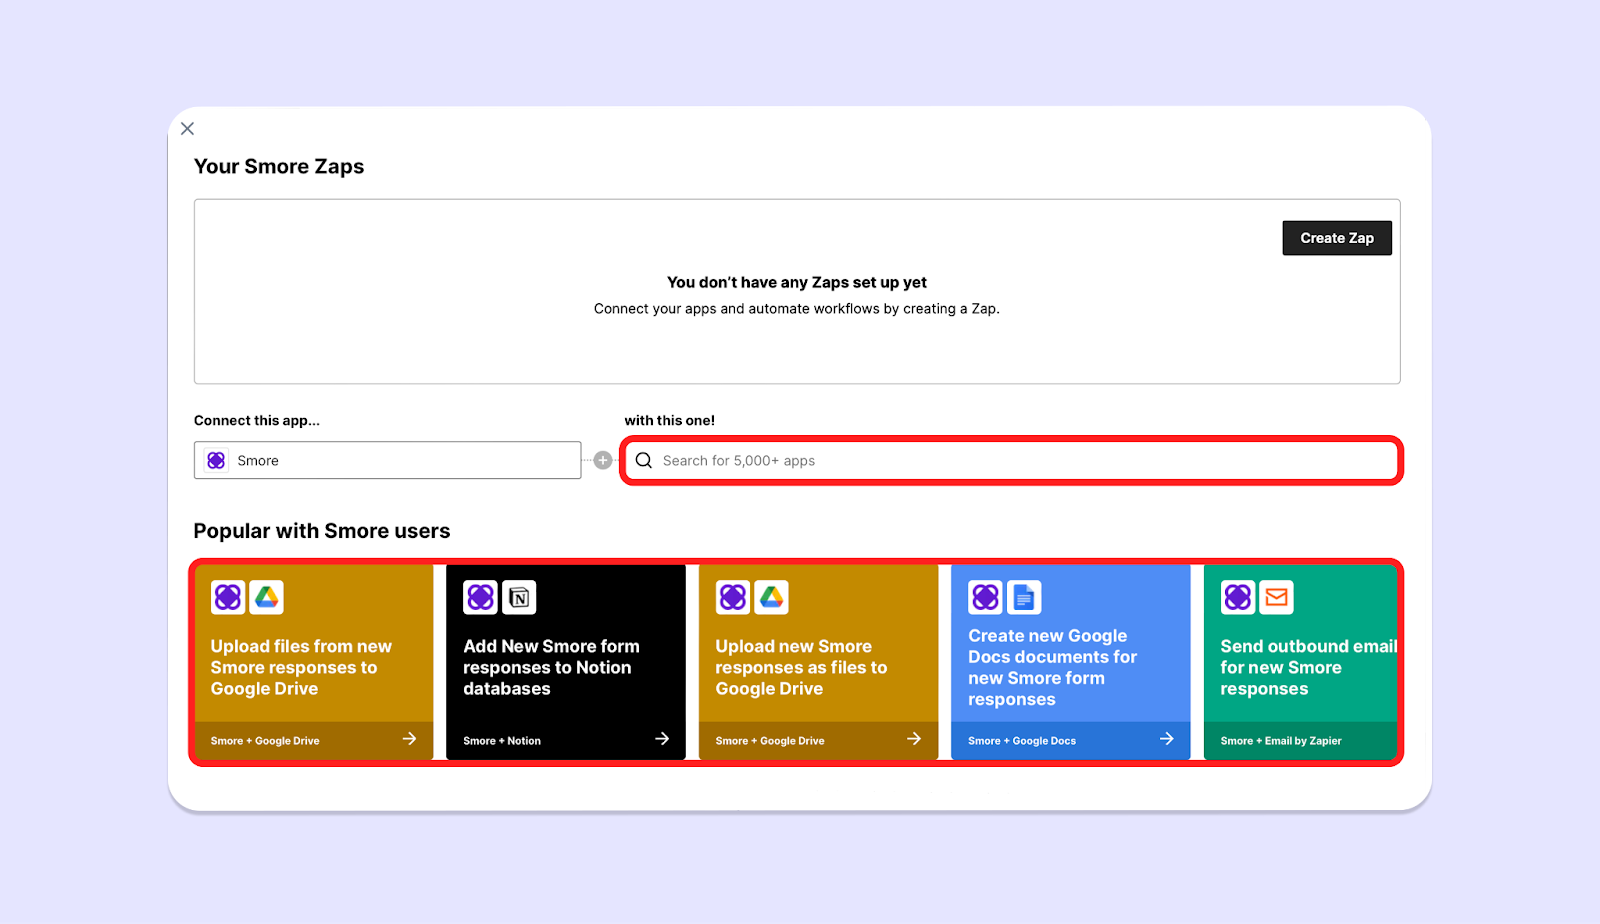Screen dimensions: 1600x924
Task: Click Smore + Notion footer label
Action: (502, 741)
